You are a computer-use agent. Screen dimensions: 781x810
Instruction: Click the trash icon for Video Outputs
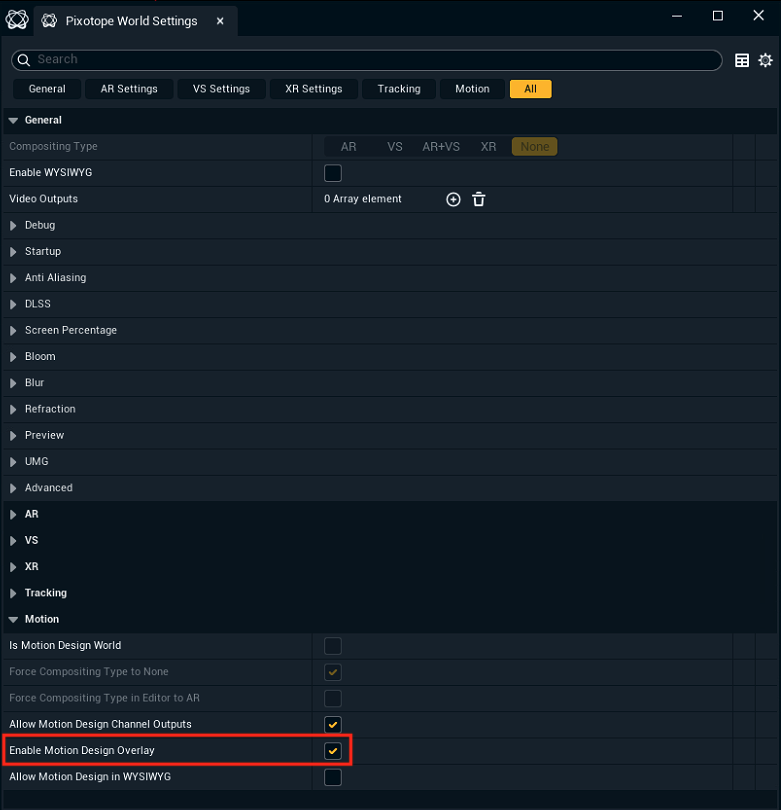coord(479,199)
